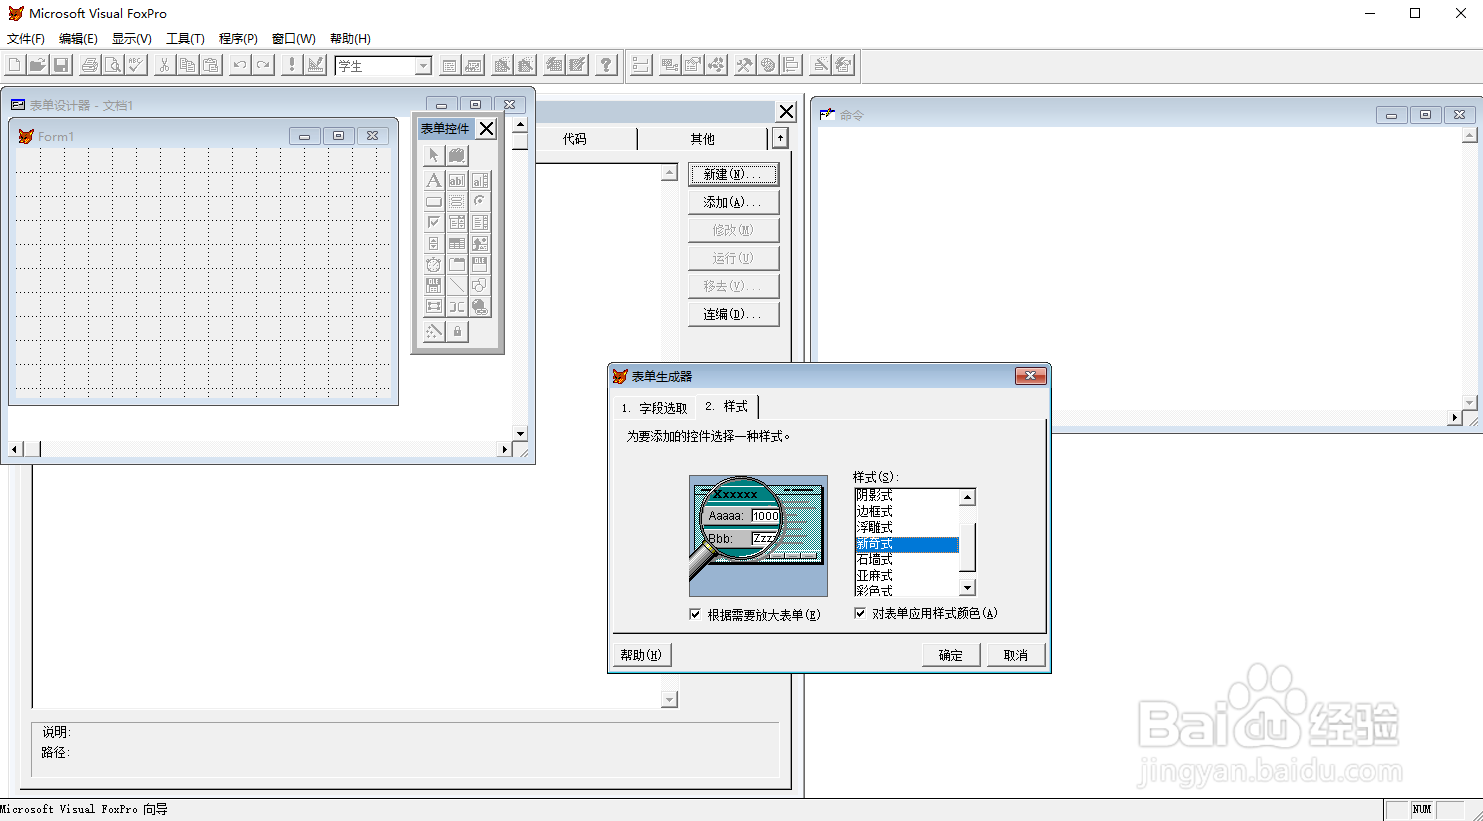Select the Timer control tool

pos(433,264)
